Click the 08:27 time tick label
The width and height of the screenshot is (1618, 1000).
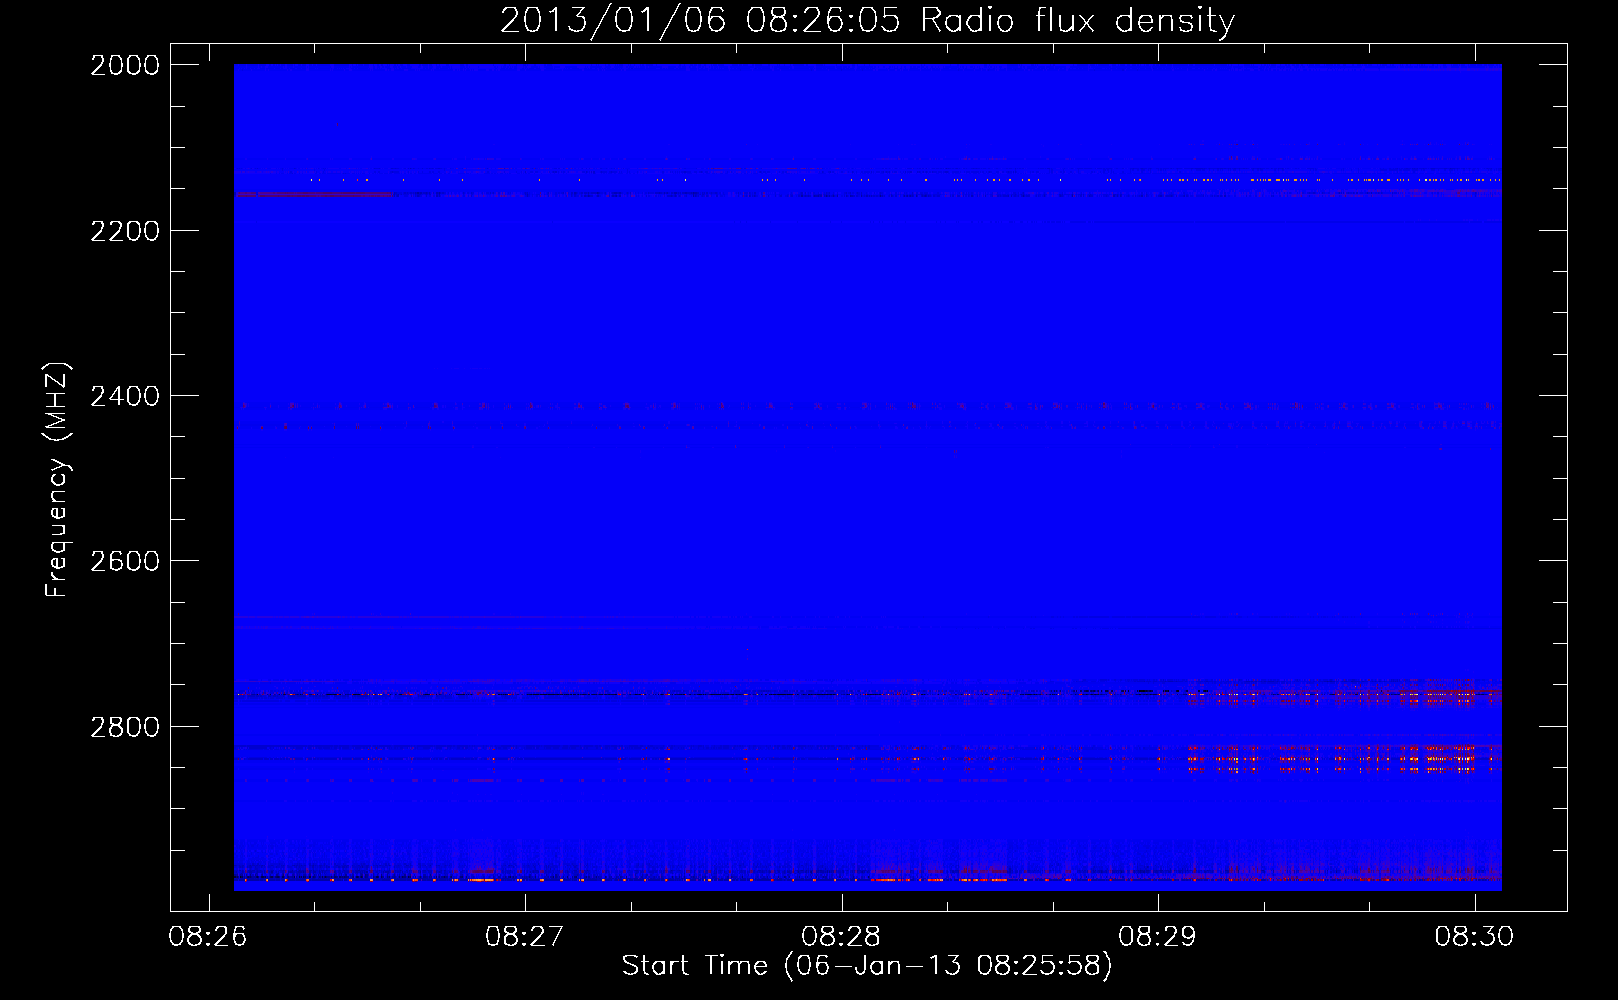click(x=524, y=937)
